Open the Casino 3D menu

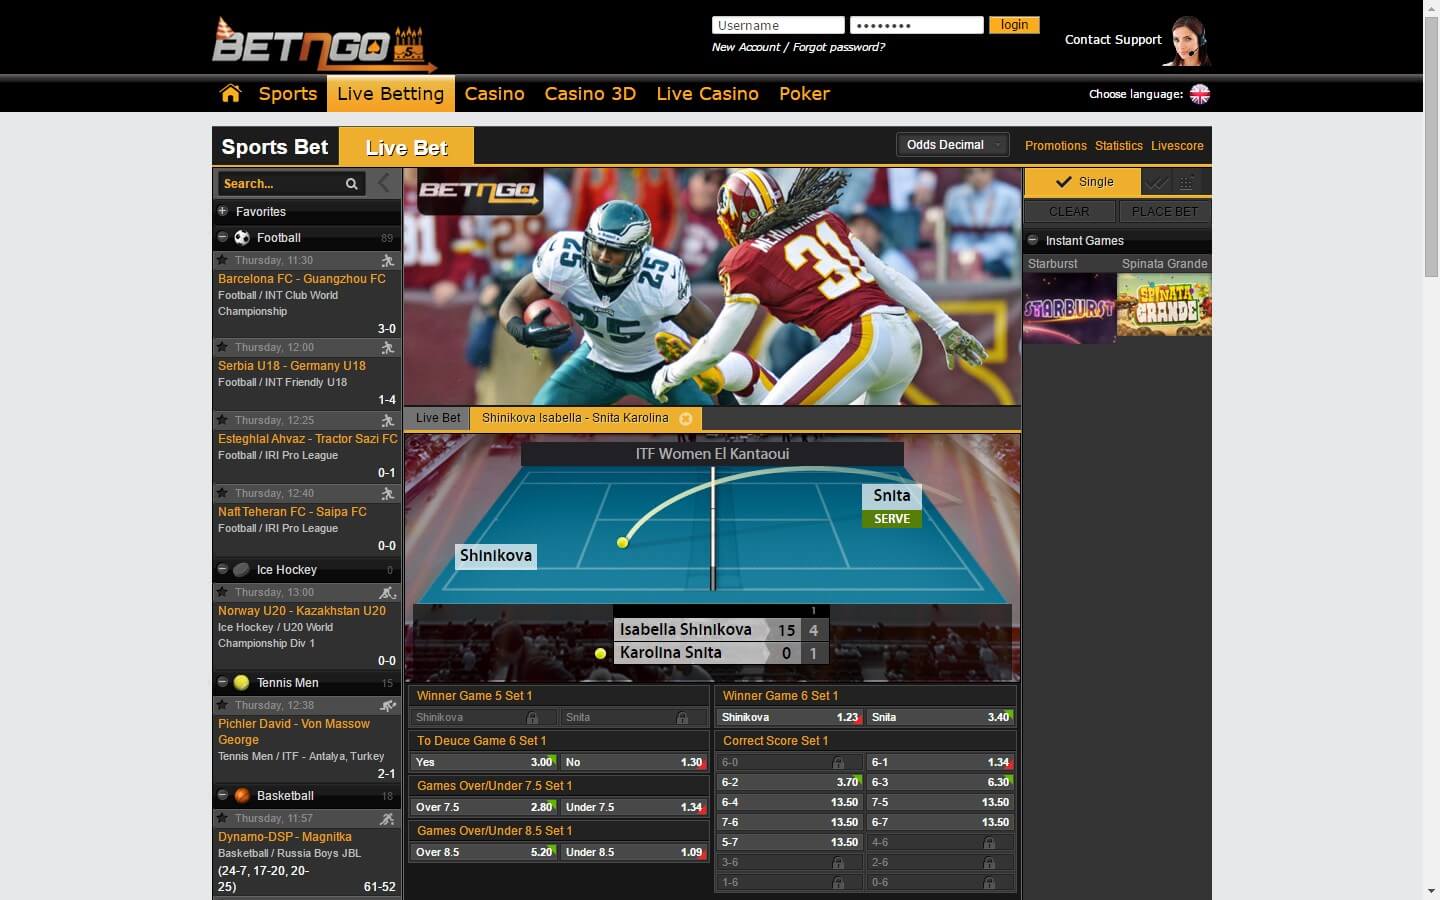coord(590,94)
